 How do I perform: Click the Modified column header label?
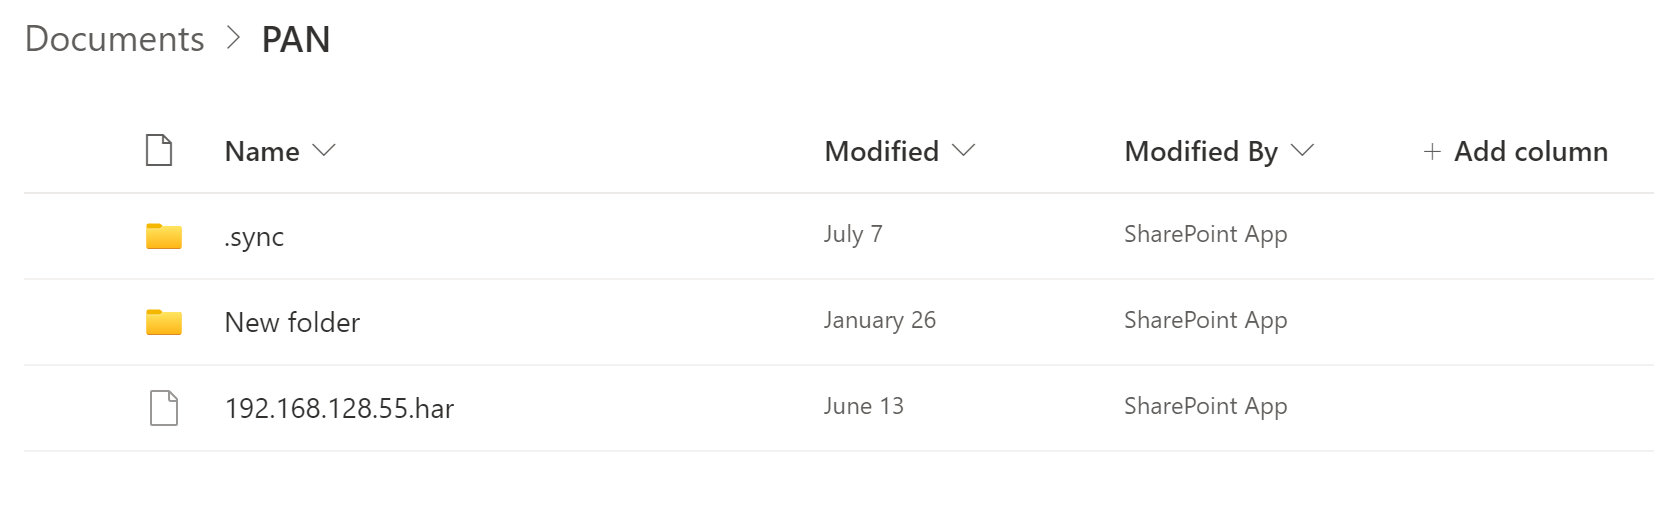[x=881, y=152]
